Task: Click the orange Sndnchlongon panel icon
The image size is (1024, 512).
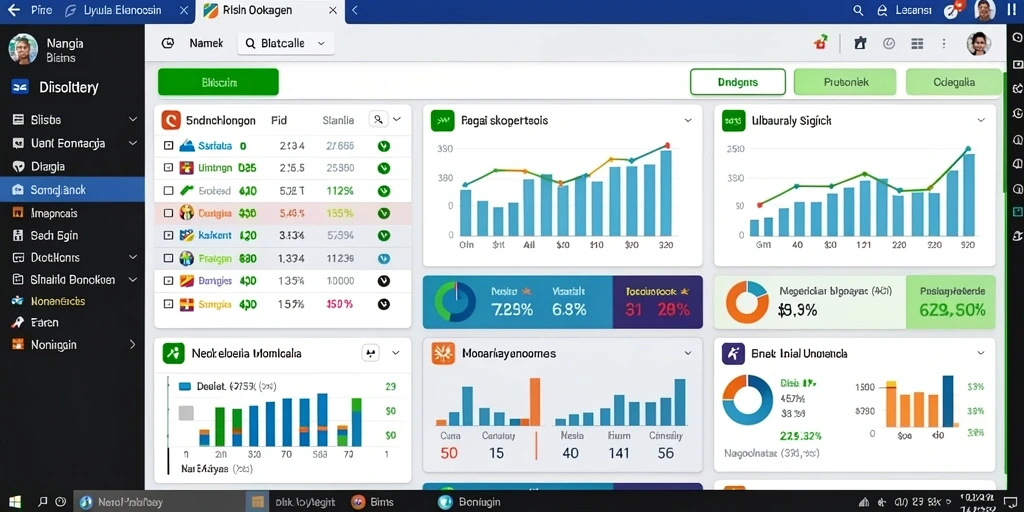Action: point(170,120)
